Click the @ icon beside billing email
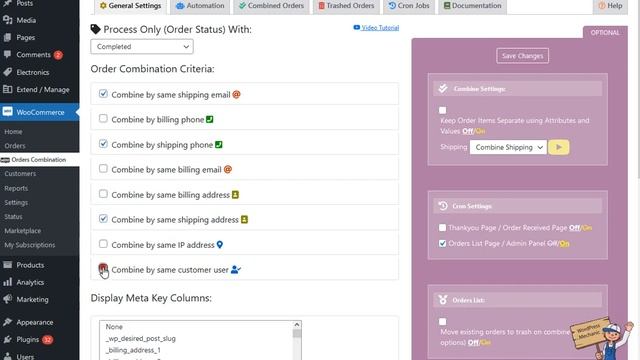This screenshot has height=360, width=640. (x=228, y=169)
